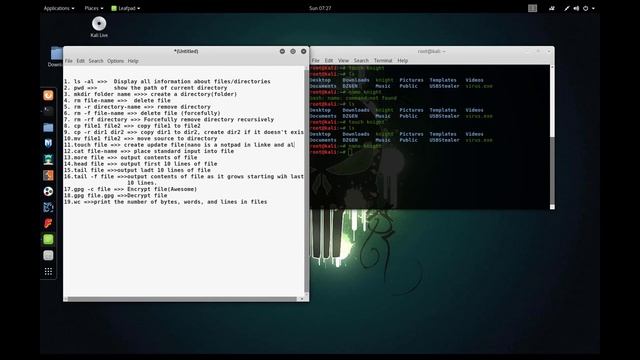Click line 7 'rm -rf directory' text
This screenshot has height=360, width=640.
[x=169, y=120]
